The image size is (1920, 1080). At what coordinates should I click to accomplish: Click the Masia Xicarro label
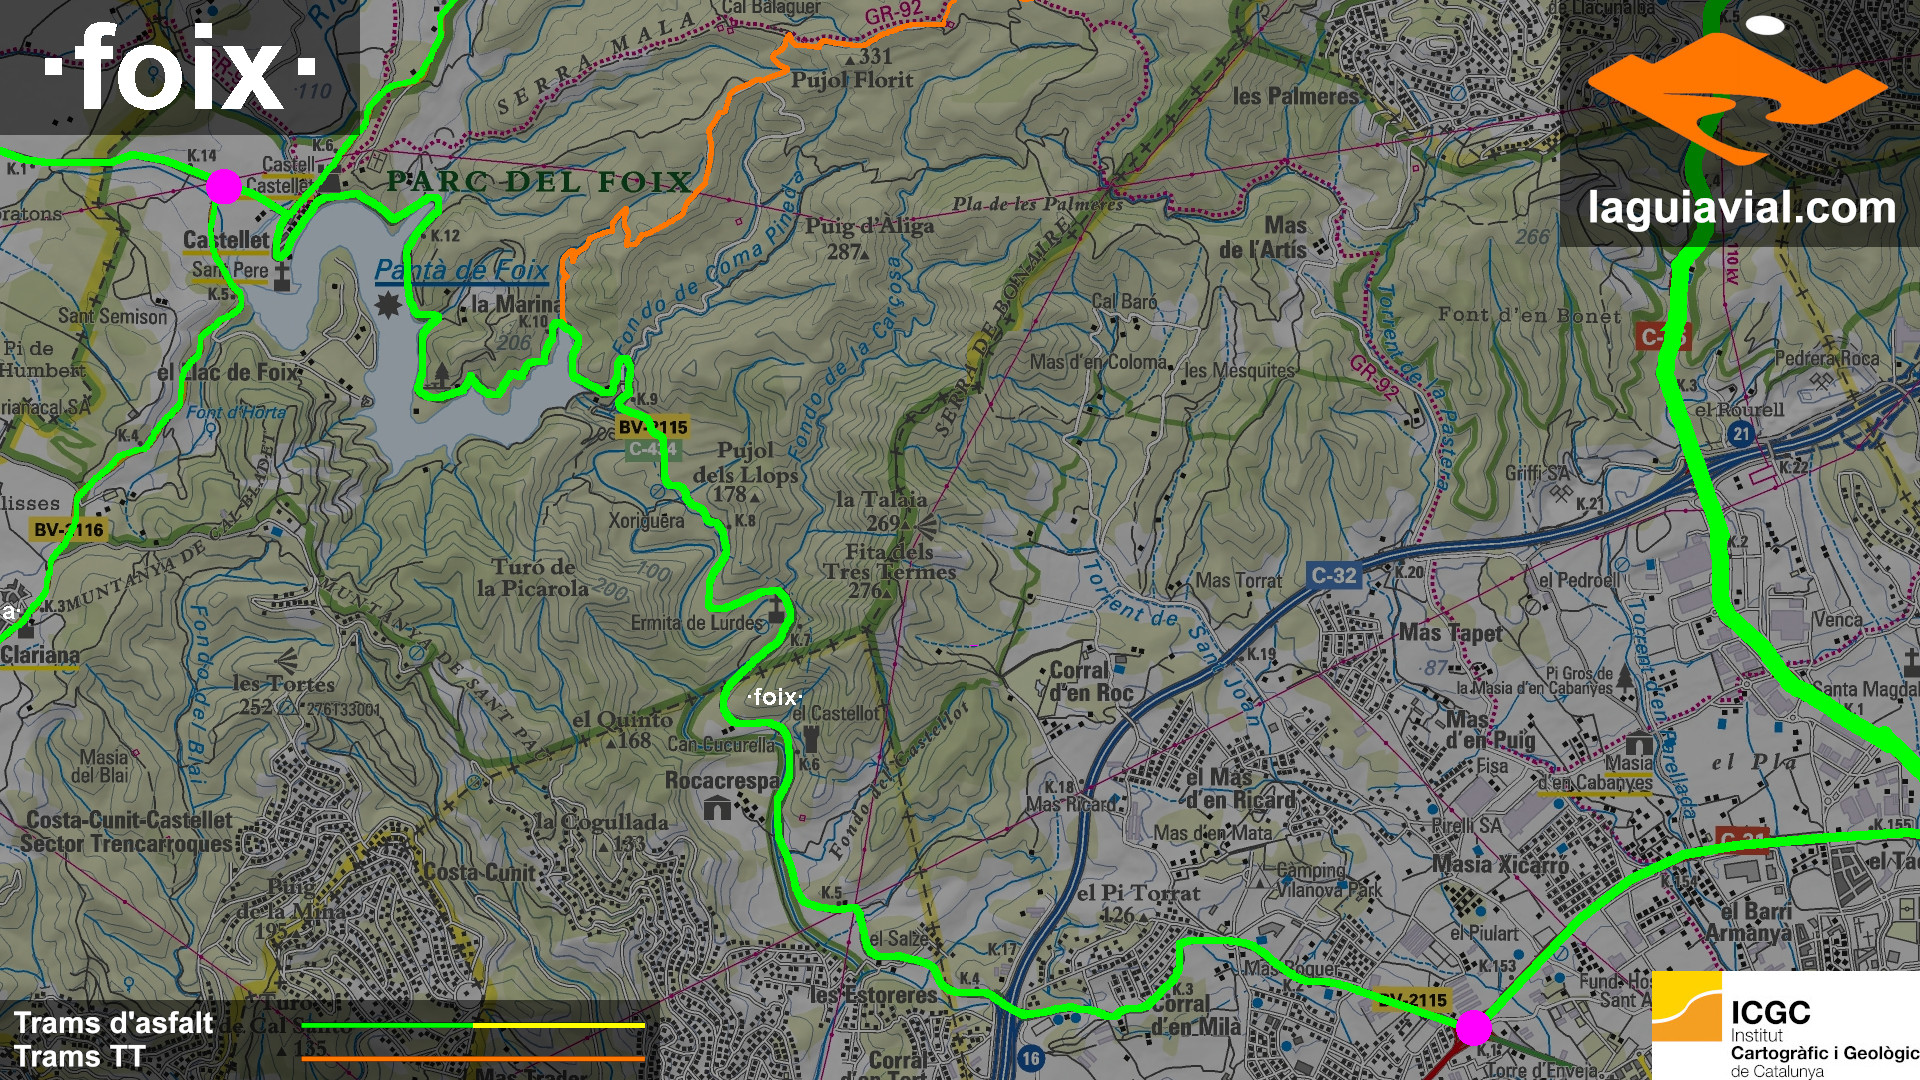(1500, 865)
